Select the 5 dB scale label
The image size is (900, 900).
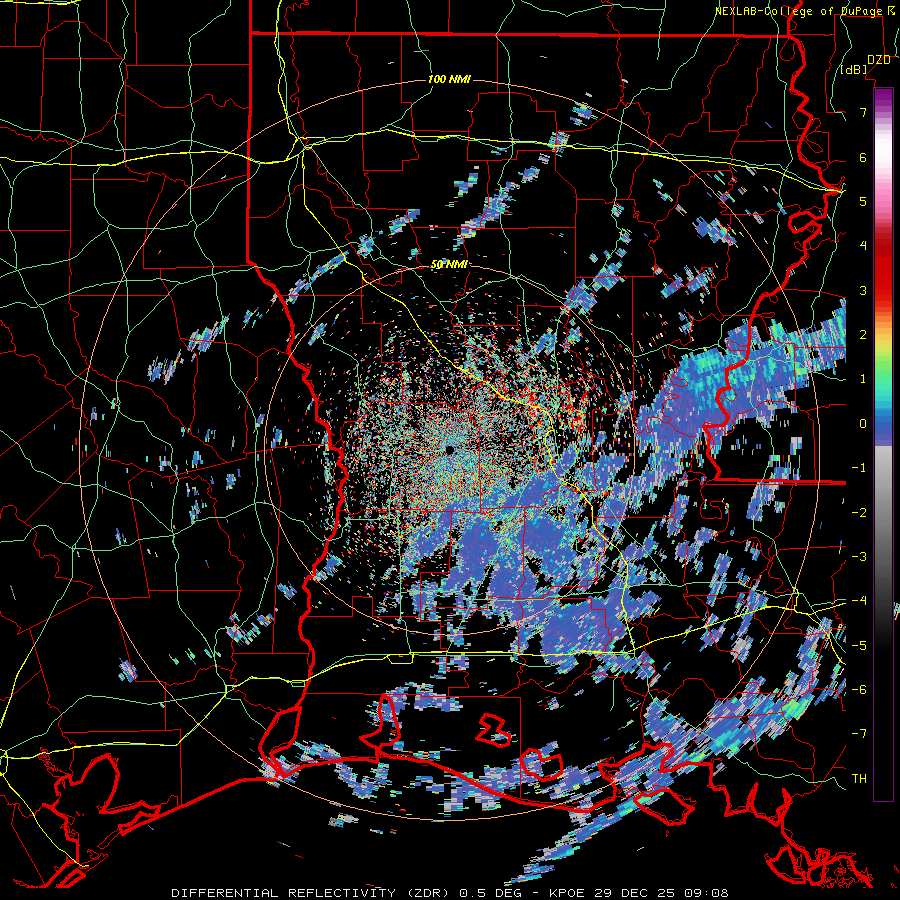pyautogui.click(x=863, y=201)
